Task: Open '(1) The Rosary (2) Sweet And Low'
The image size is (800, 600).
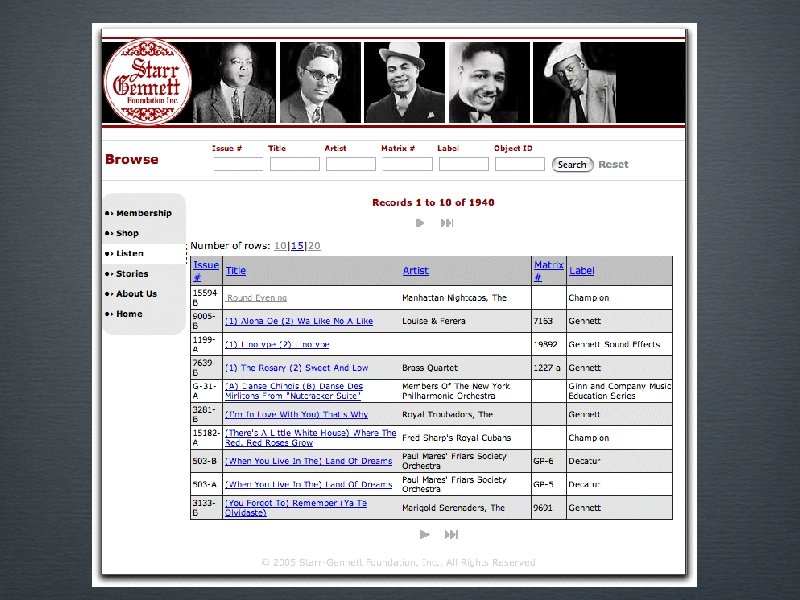Action: click(x=296, y=368)
